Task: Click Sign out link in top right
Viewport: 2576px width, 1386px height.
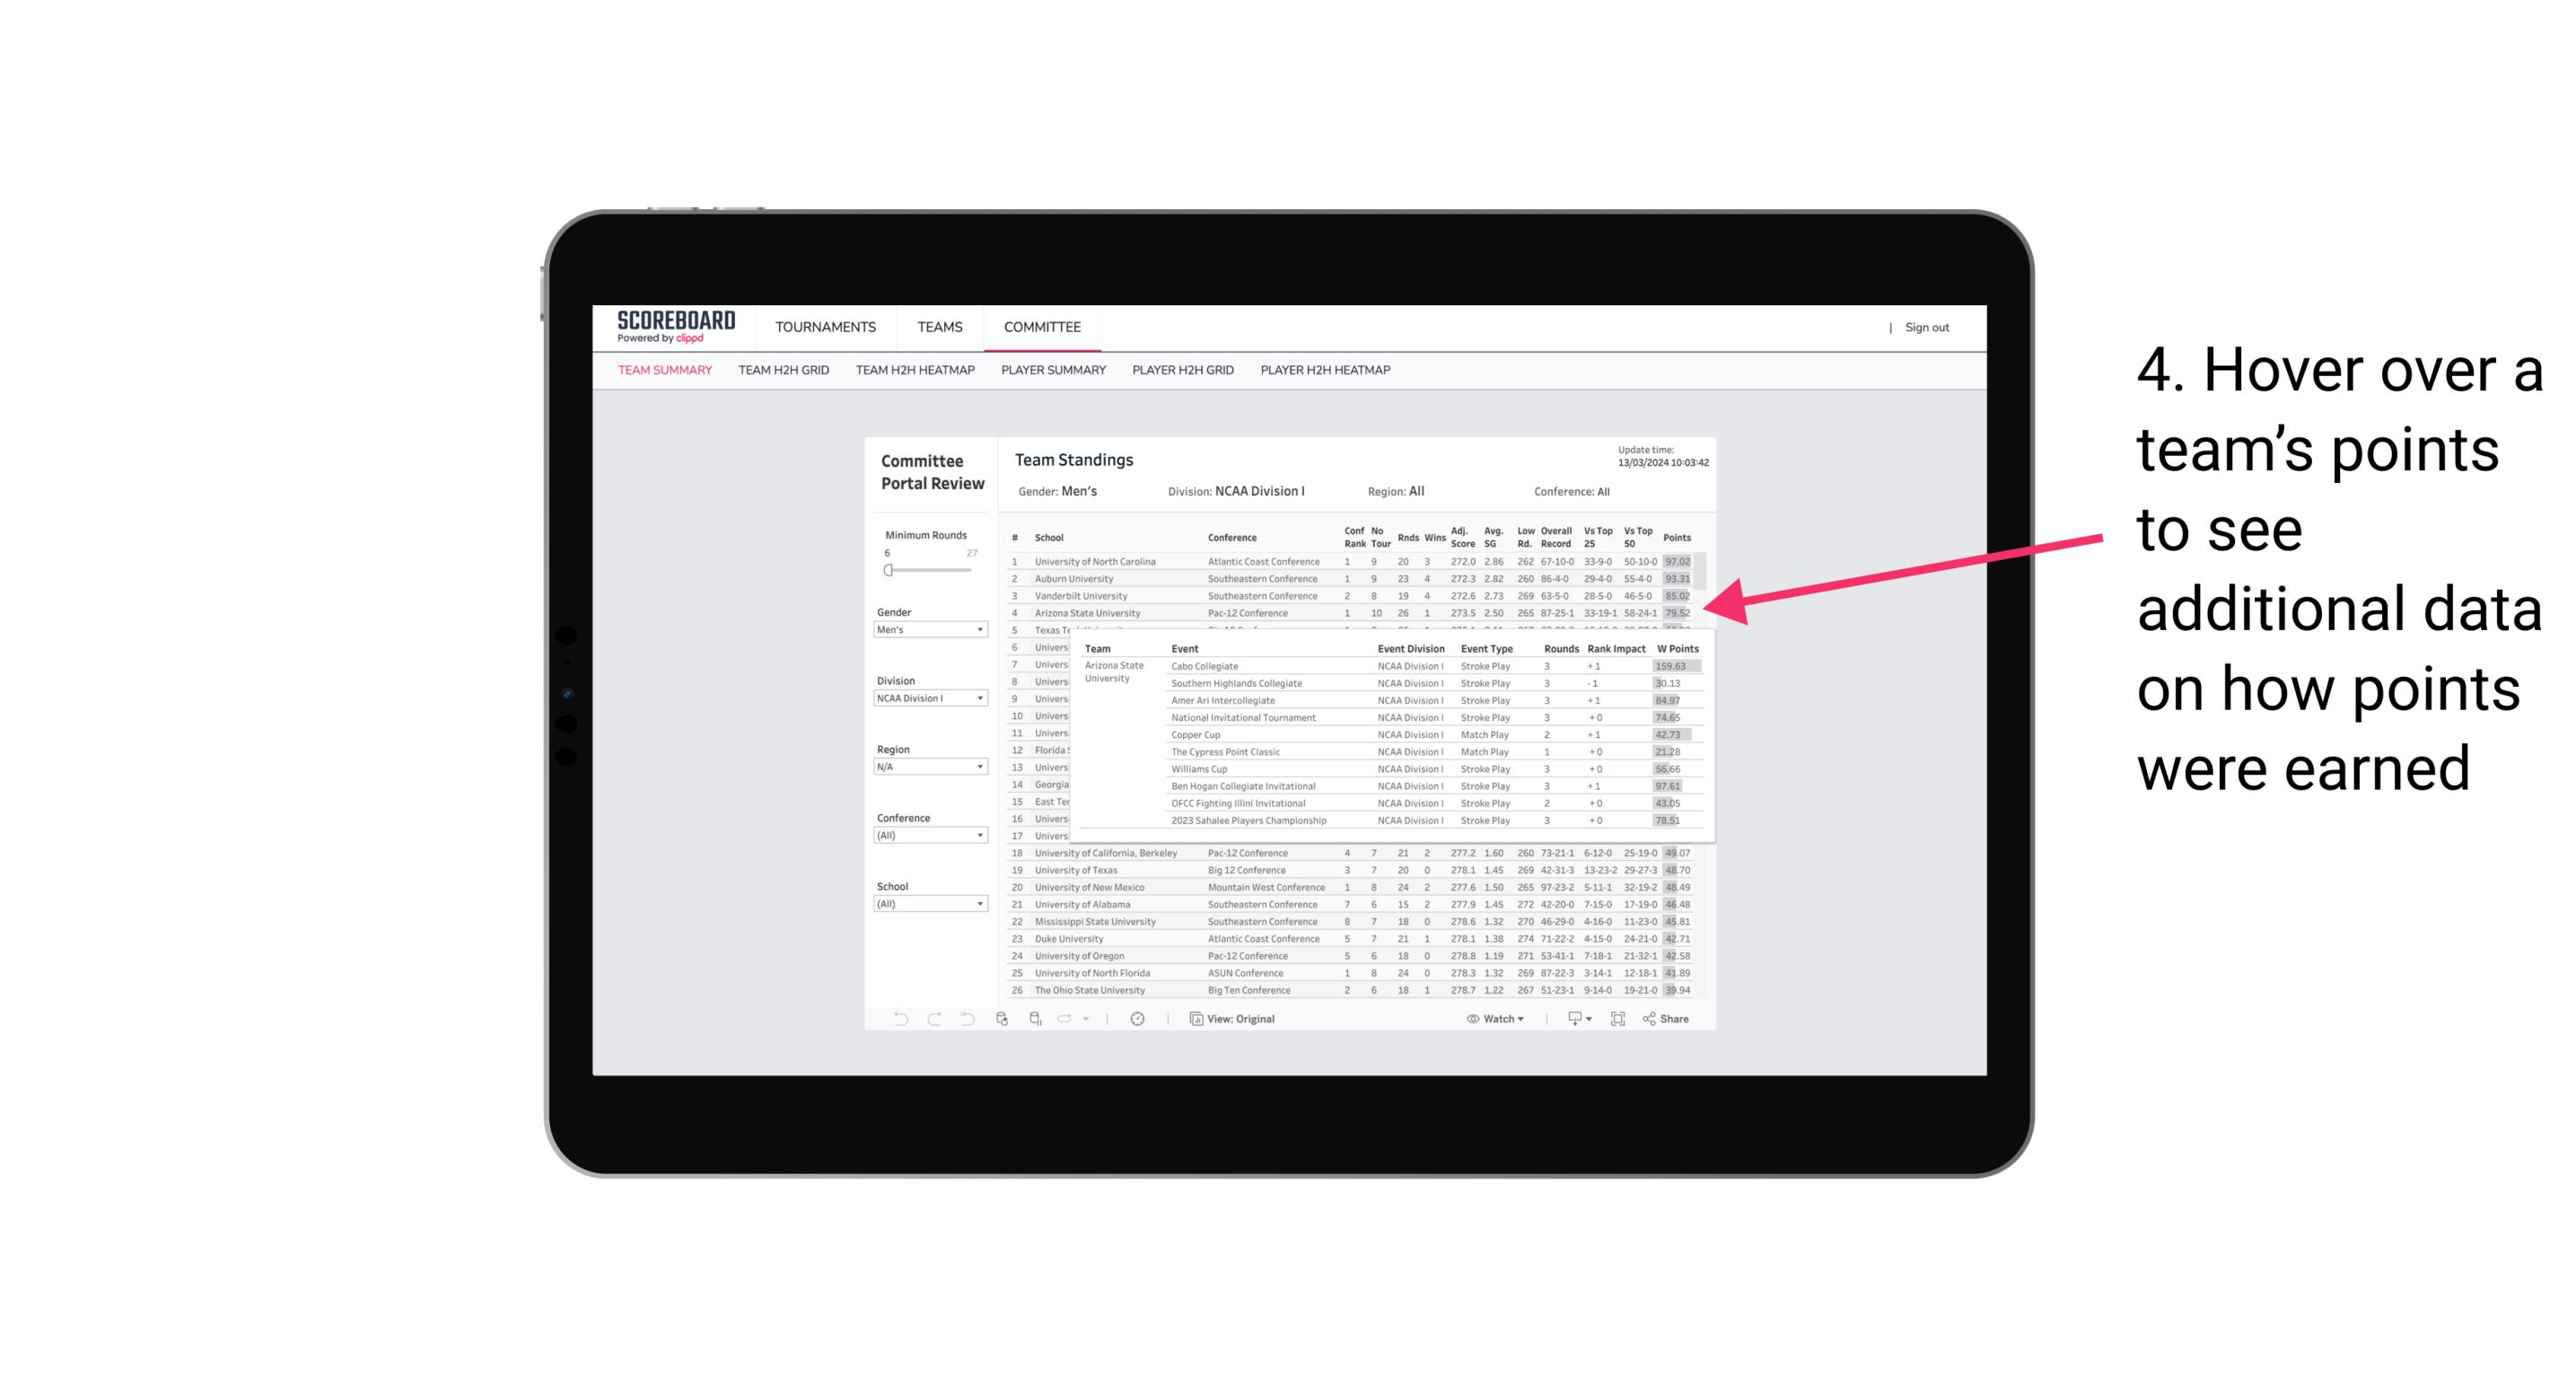Action: [x=1928, y=326]
